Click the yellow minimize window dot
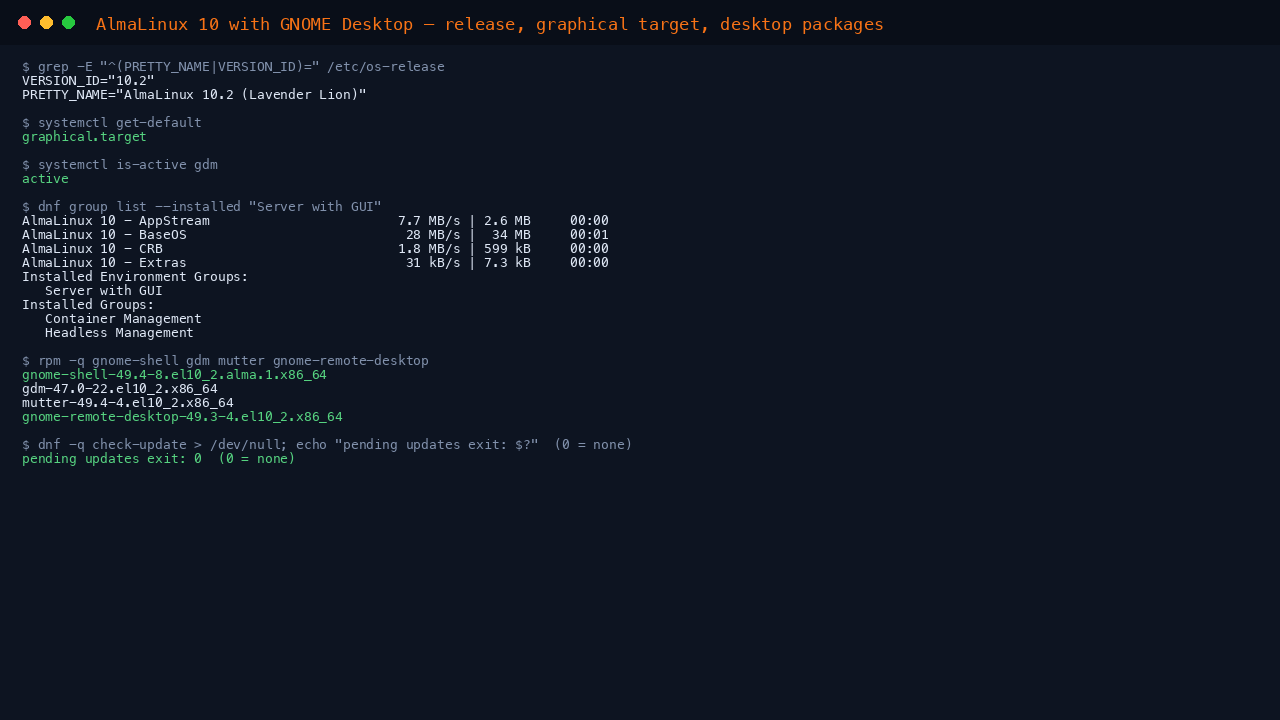Screen dimensions: 1280x720 point(46,23)
